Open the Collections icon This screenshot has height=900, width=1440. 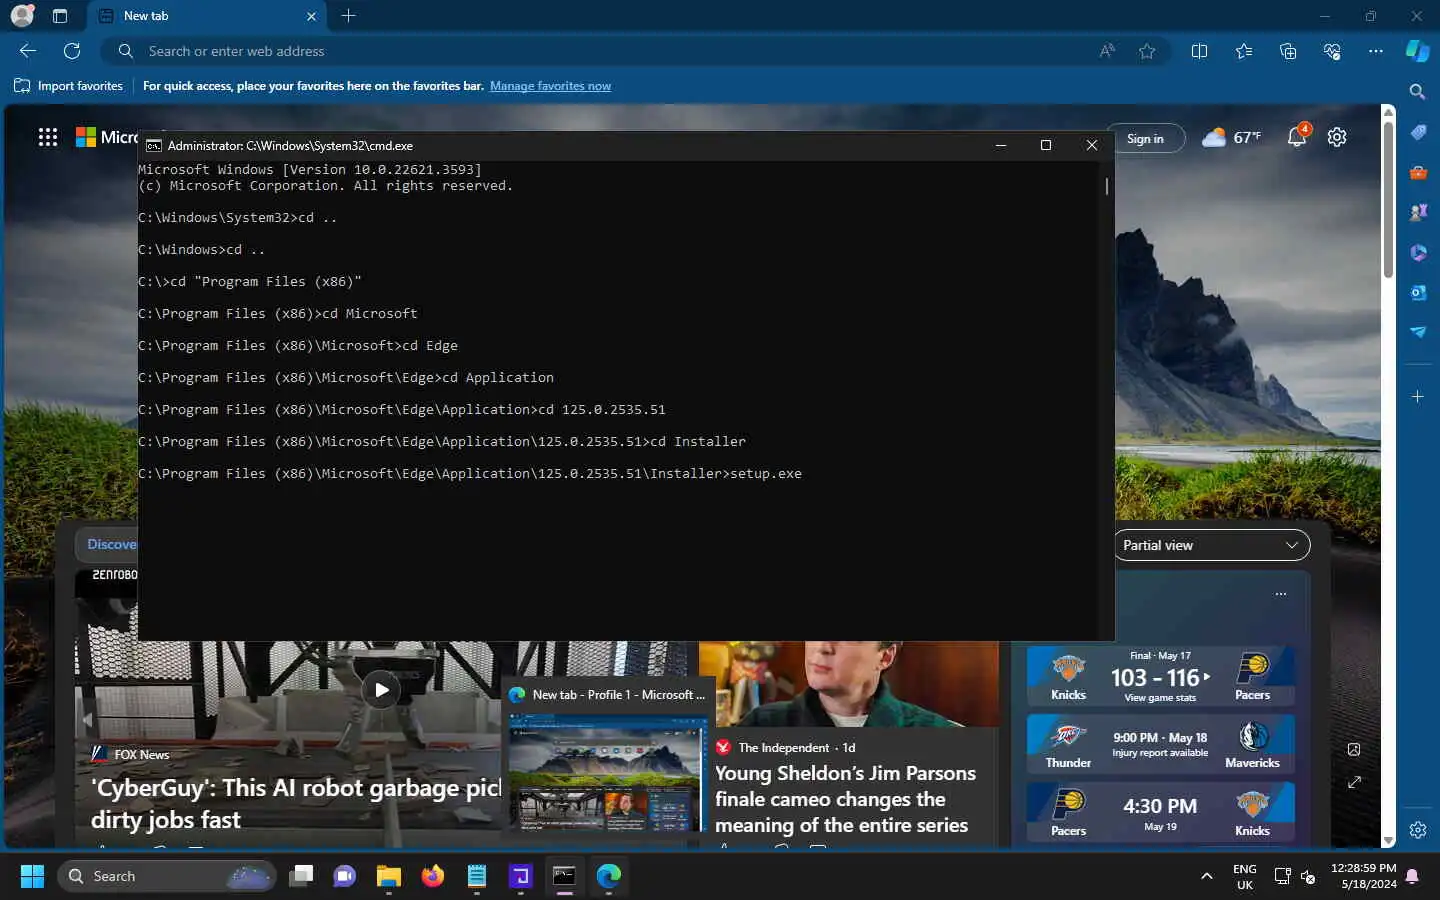click(x=1288, y=51)
